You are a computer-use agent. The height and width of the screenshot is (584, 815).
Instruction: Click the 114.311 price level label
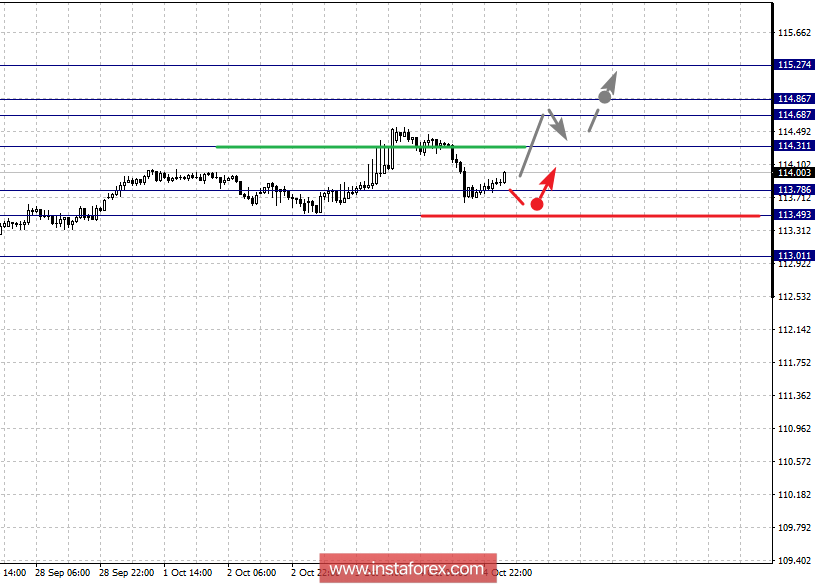[794, 146]
